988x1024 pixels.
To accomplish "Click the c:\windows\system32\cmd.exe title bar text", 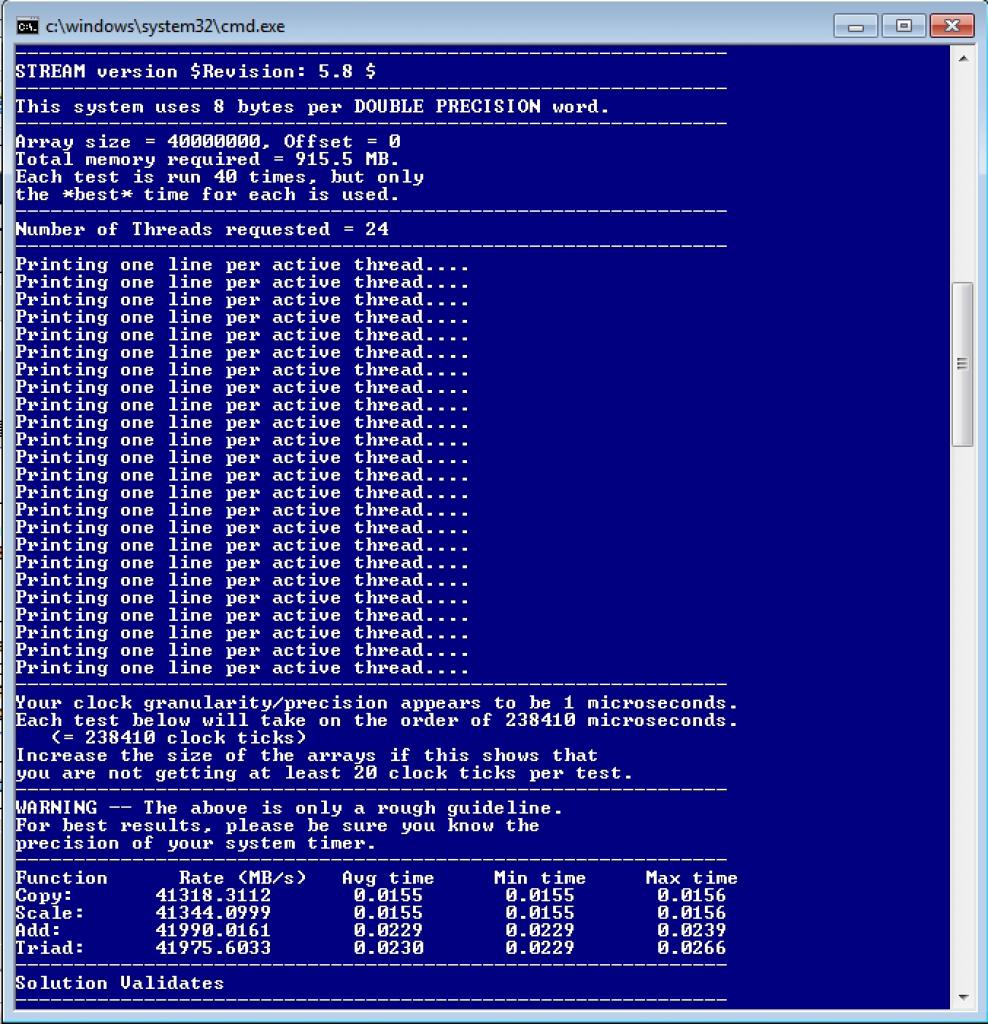I will coord(165,26).
